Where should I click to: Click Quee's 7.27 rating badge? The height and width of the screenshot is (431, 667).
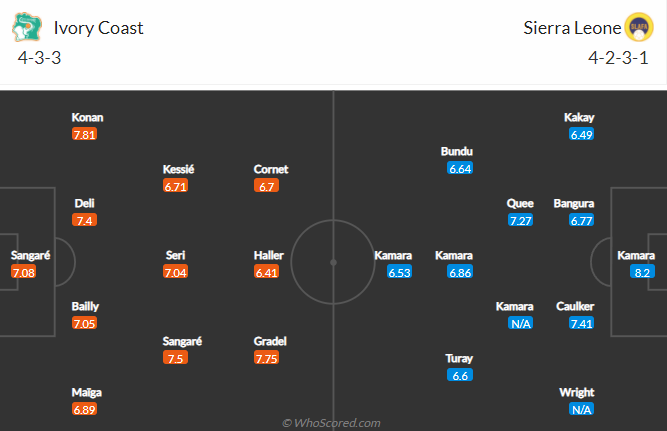[x=521, y=220]
